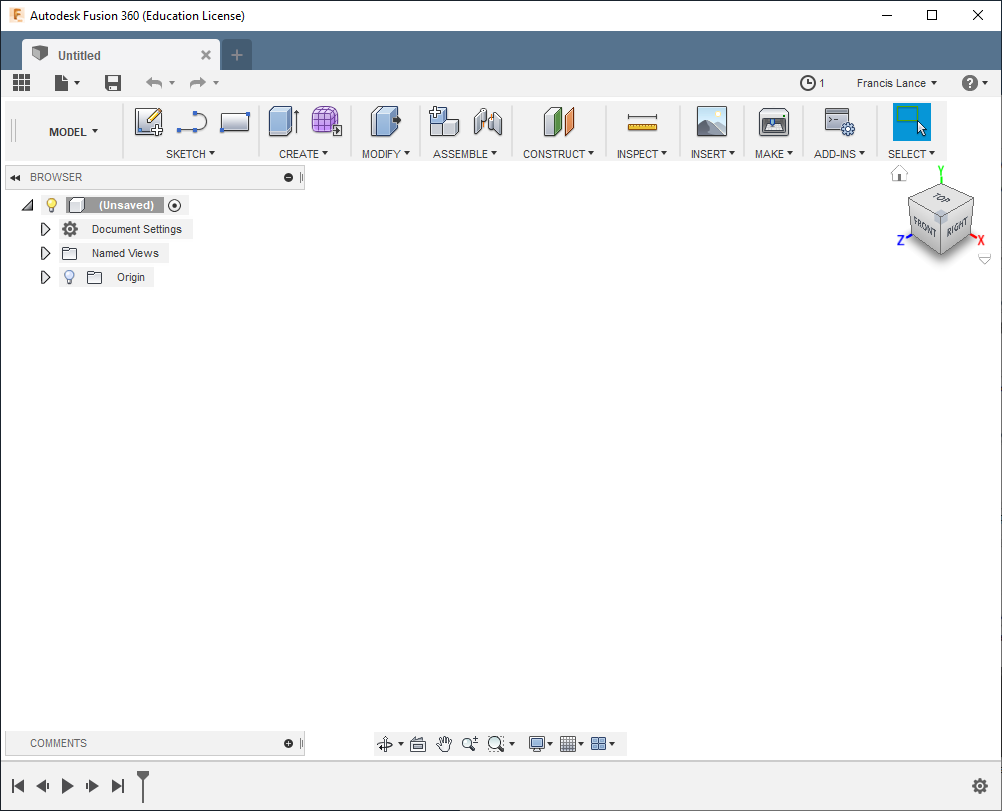
Task: Select the Pan hand tool
Action: point(444,744)
